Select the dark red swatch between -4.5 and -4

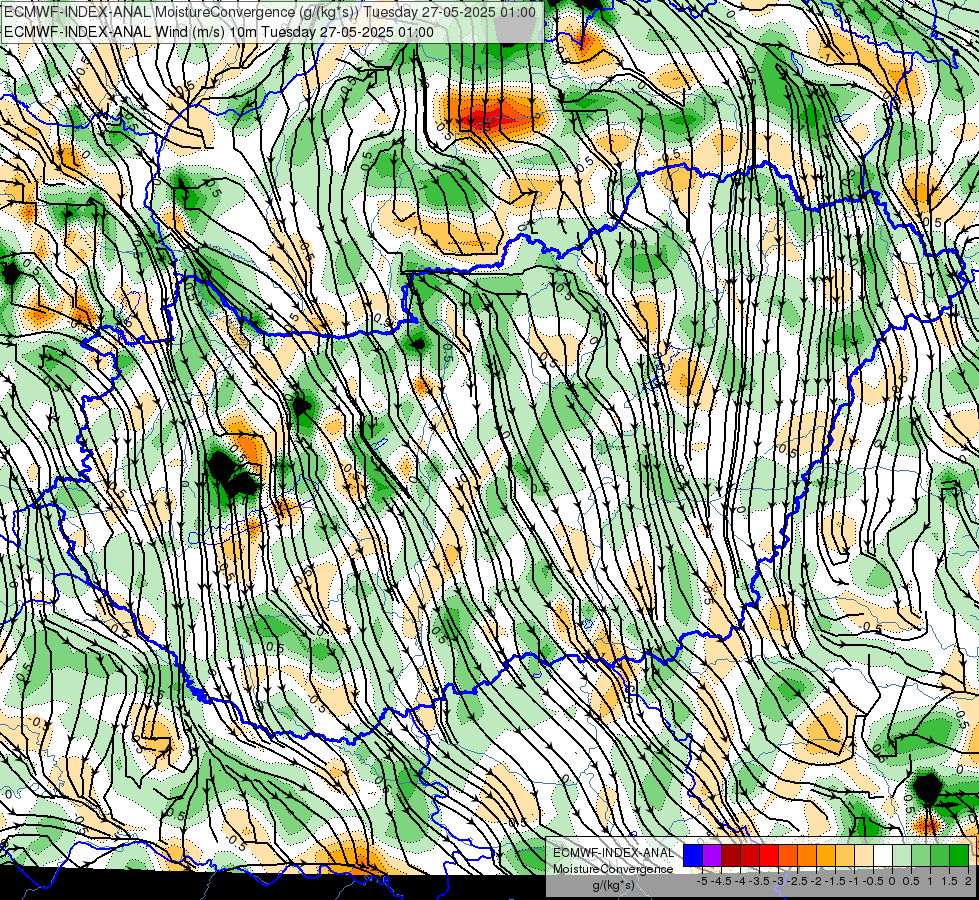click(x=731, y=855)
